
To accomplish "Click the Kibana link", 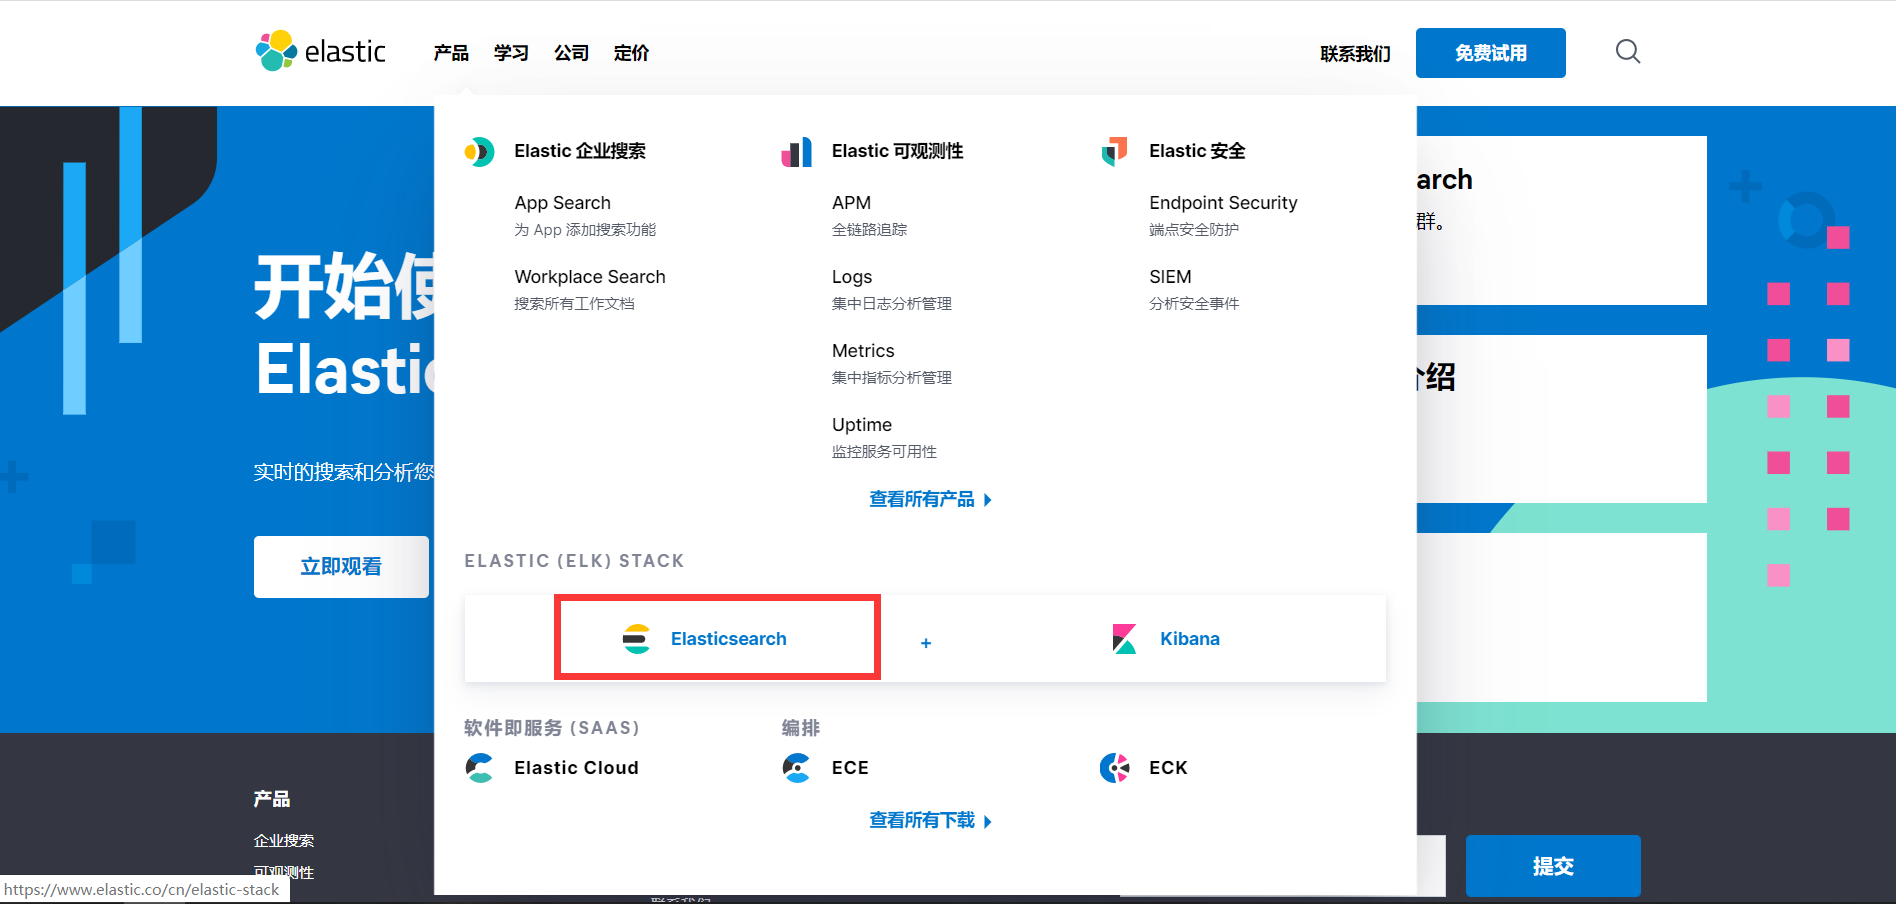I will point(1189,639).
